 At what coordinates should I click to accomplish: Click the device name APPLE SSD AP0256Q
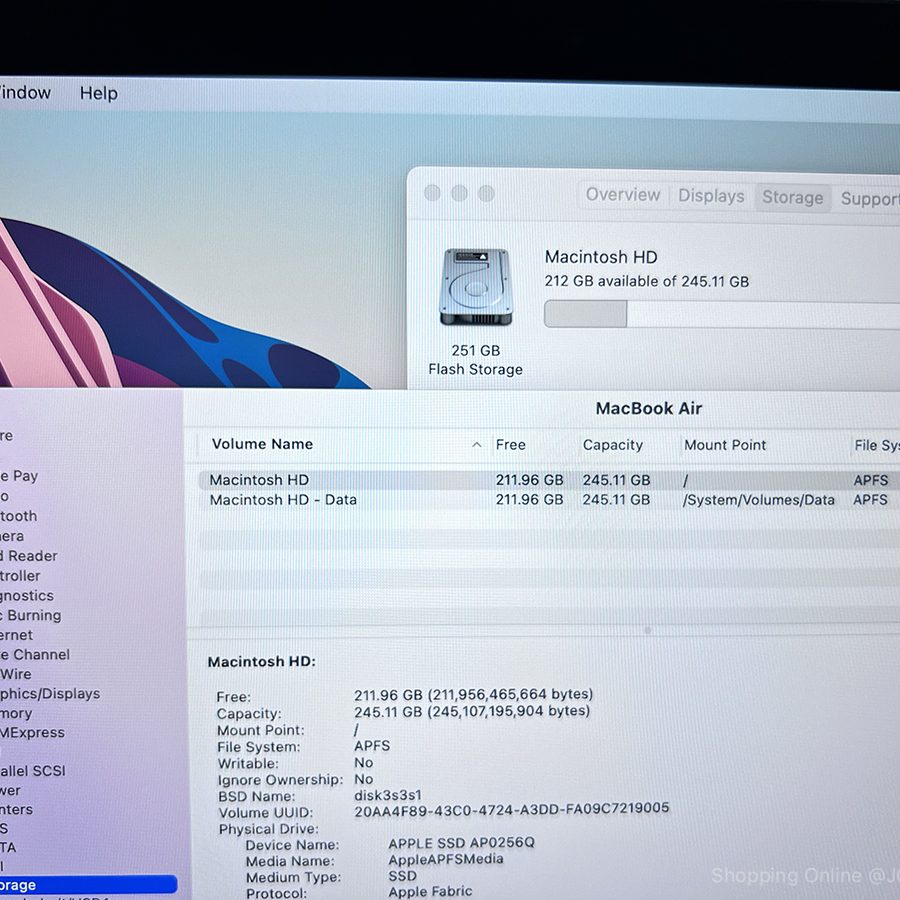point(461,843)
